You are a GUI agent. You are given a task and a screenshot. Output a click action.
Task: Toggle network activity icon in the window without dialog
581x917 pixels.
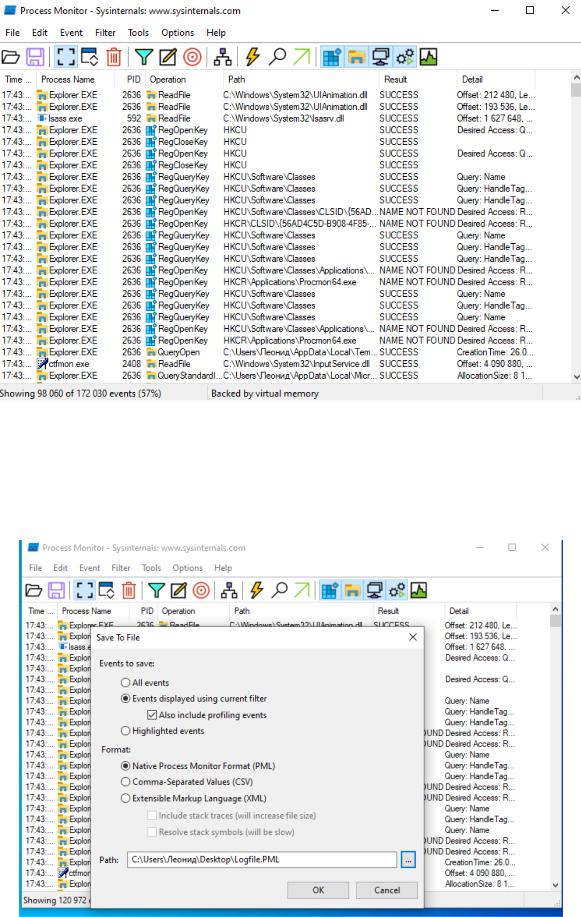click(x=380, y=57)
